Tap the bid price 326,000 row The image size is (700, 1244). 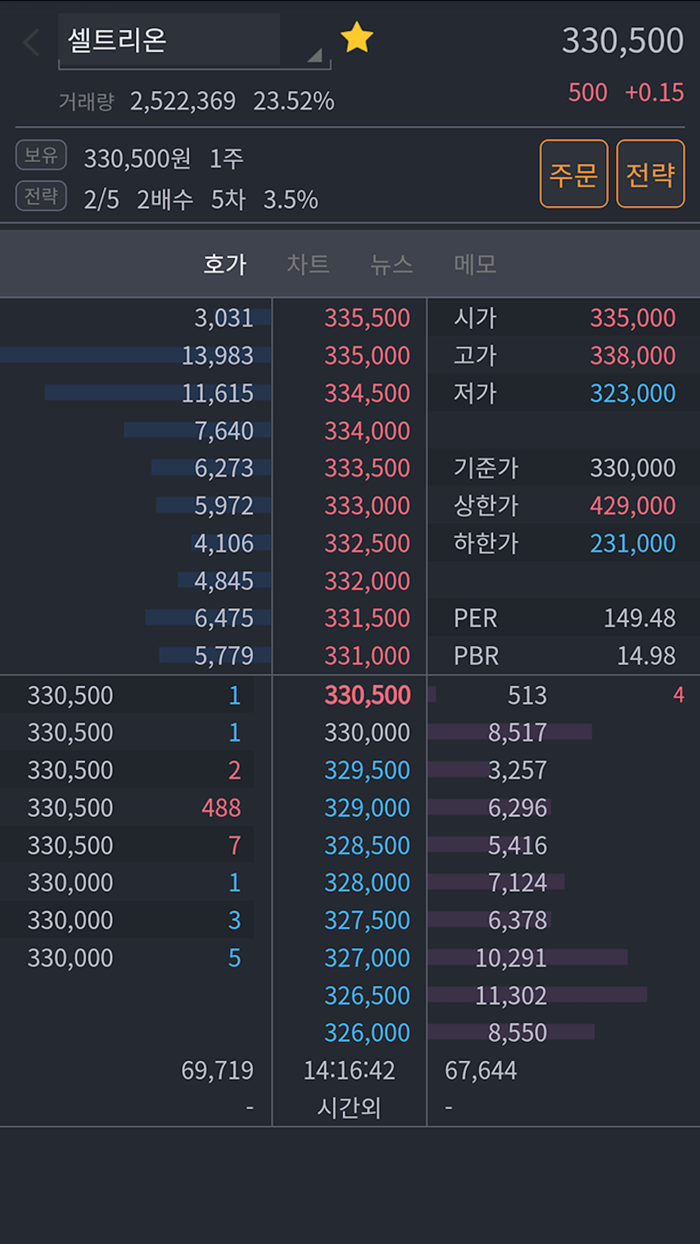[x=368, y=1033]
